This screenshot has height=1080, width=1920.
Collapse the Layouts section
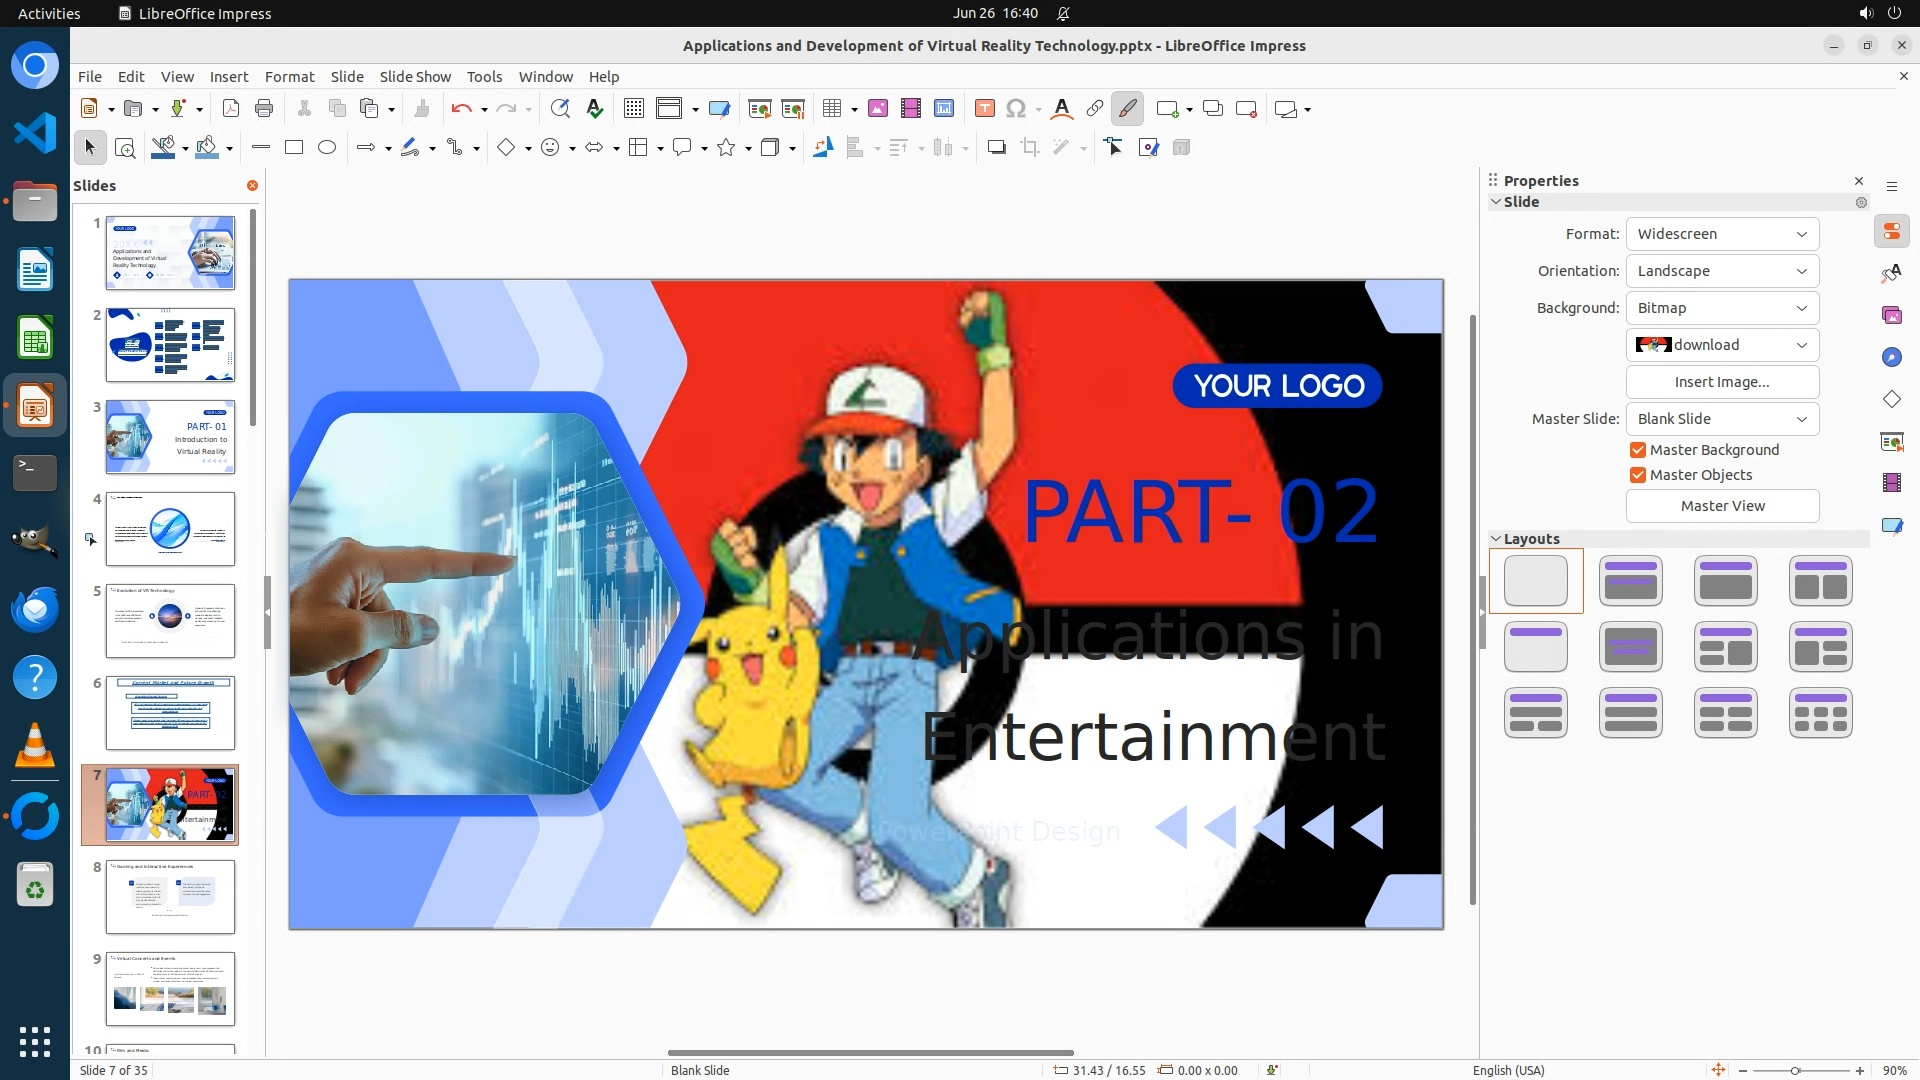click(x=1496, y=539)
